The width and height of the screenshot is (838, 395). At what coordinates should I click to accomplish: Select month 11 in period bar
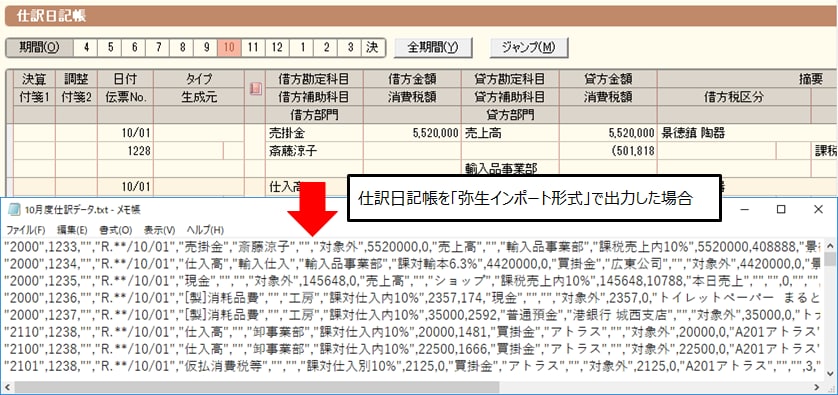[x=254, y=47]
